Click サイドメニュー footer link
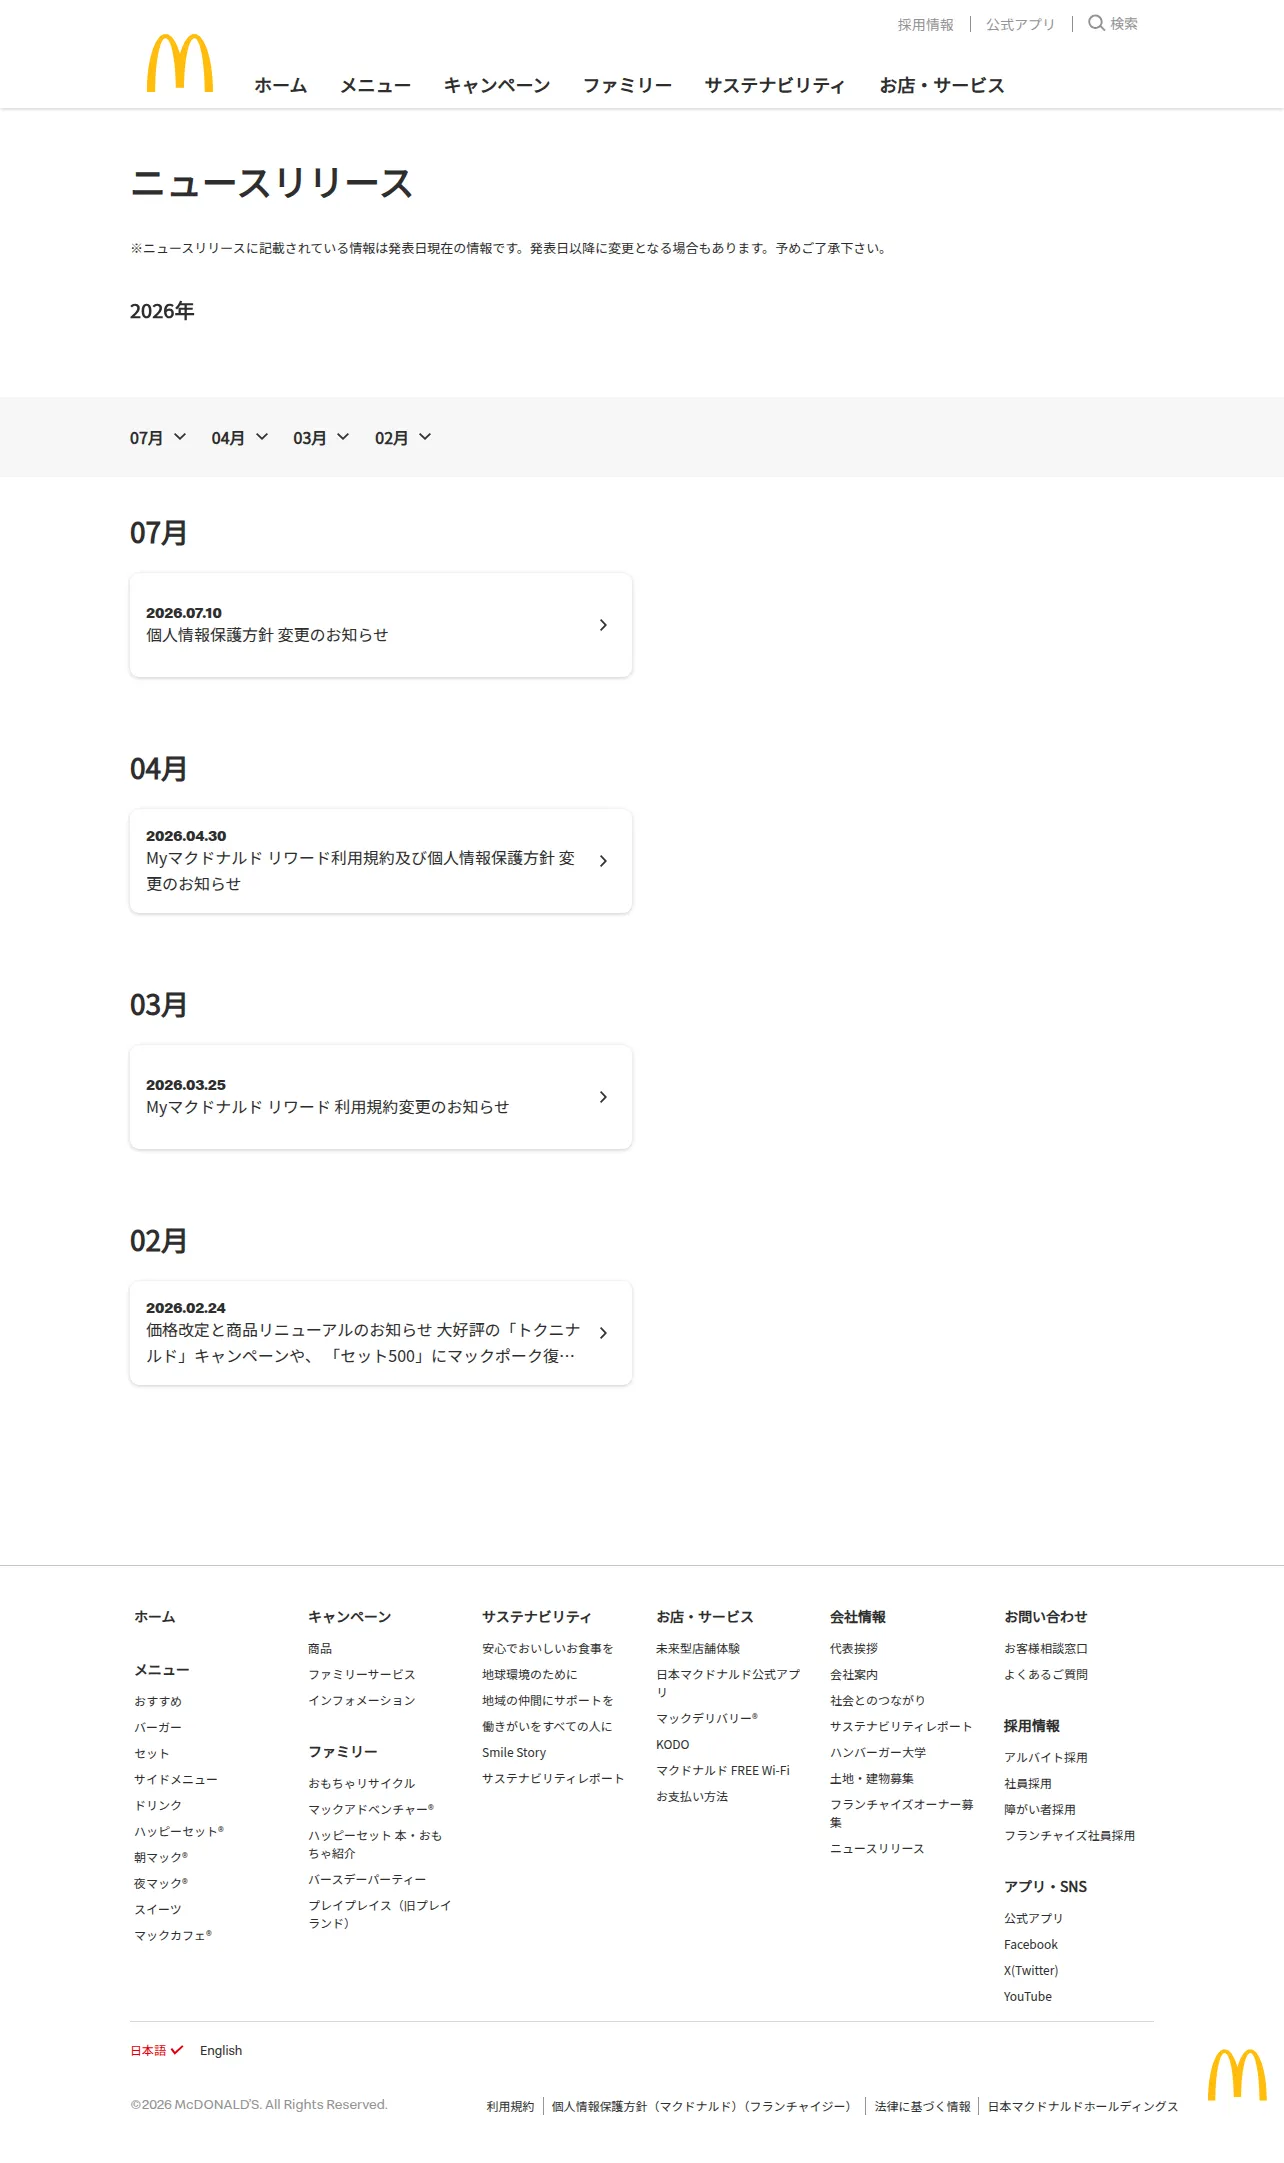Screen dimensions: 1284x2163 (x=176, y=1780)
